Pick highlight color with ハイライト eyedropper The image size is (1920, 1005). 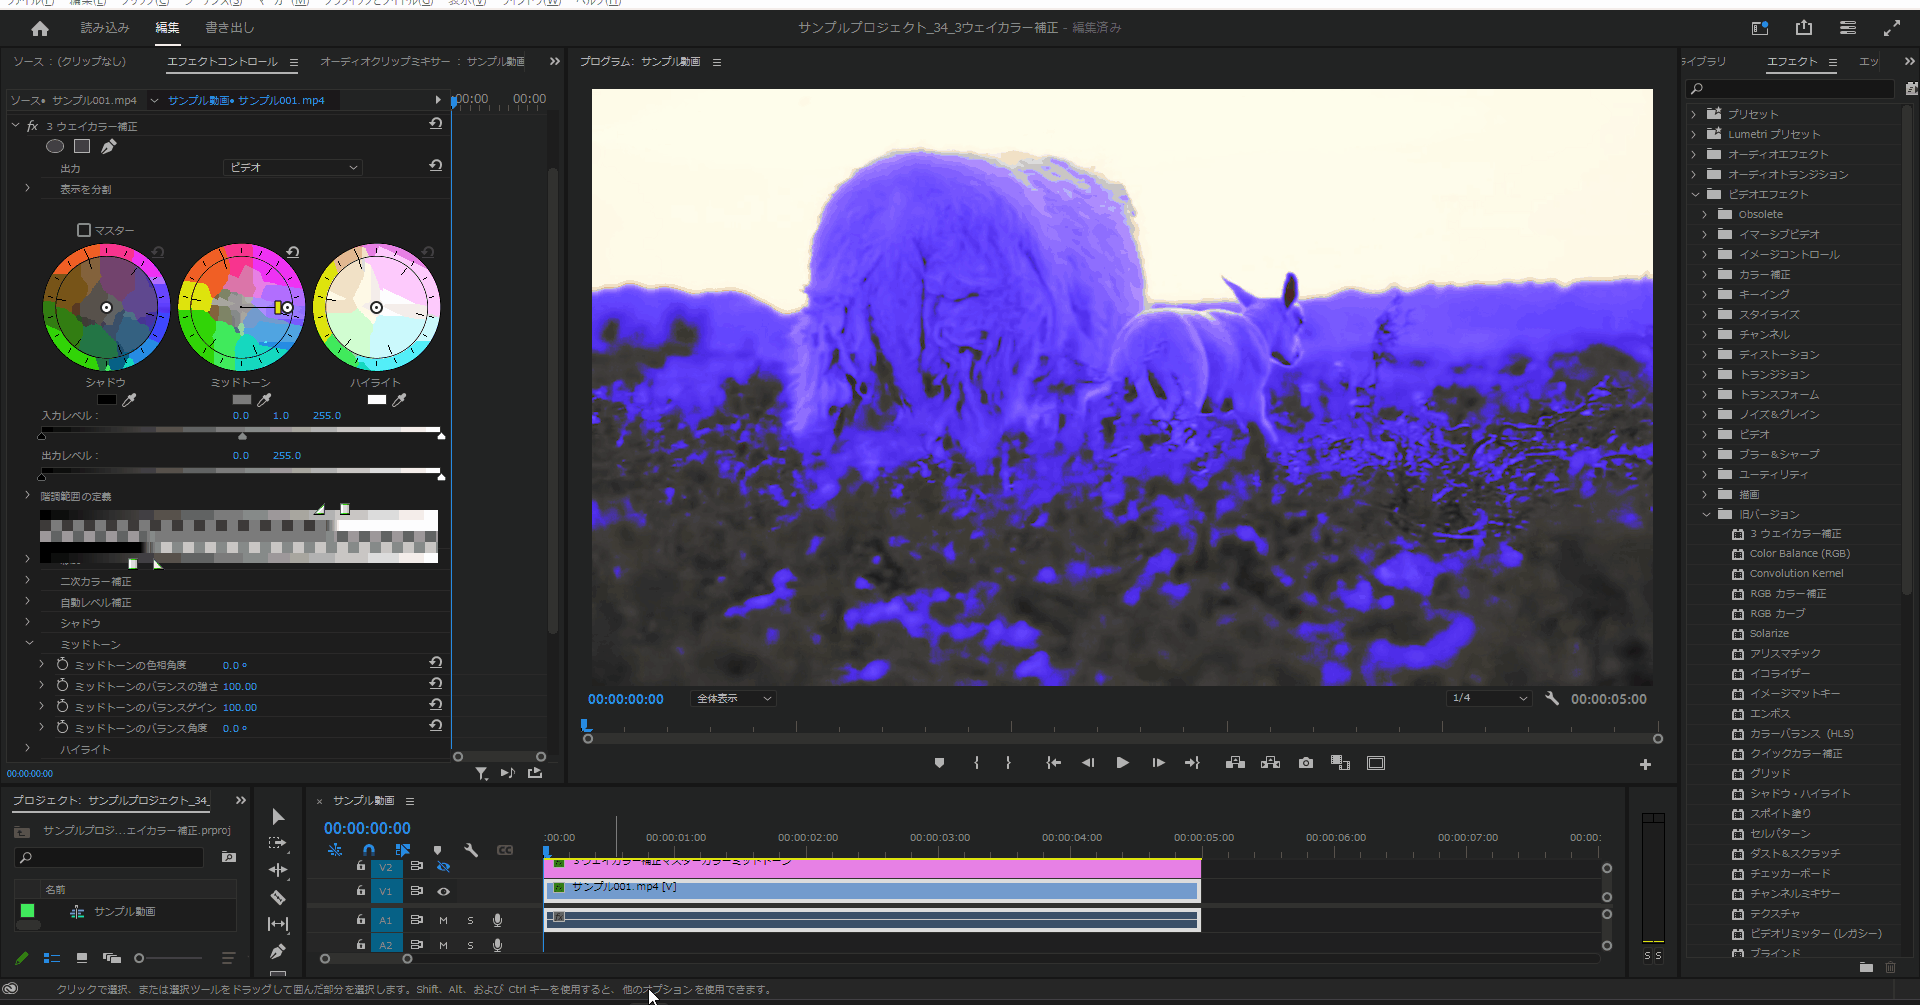click(x=399, y=400)
